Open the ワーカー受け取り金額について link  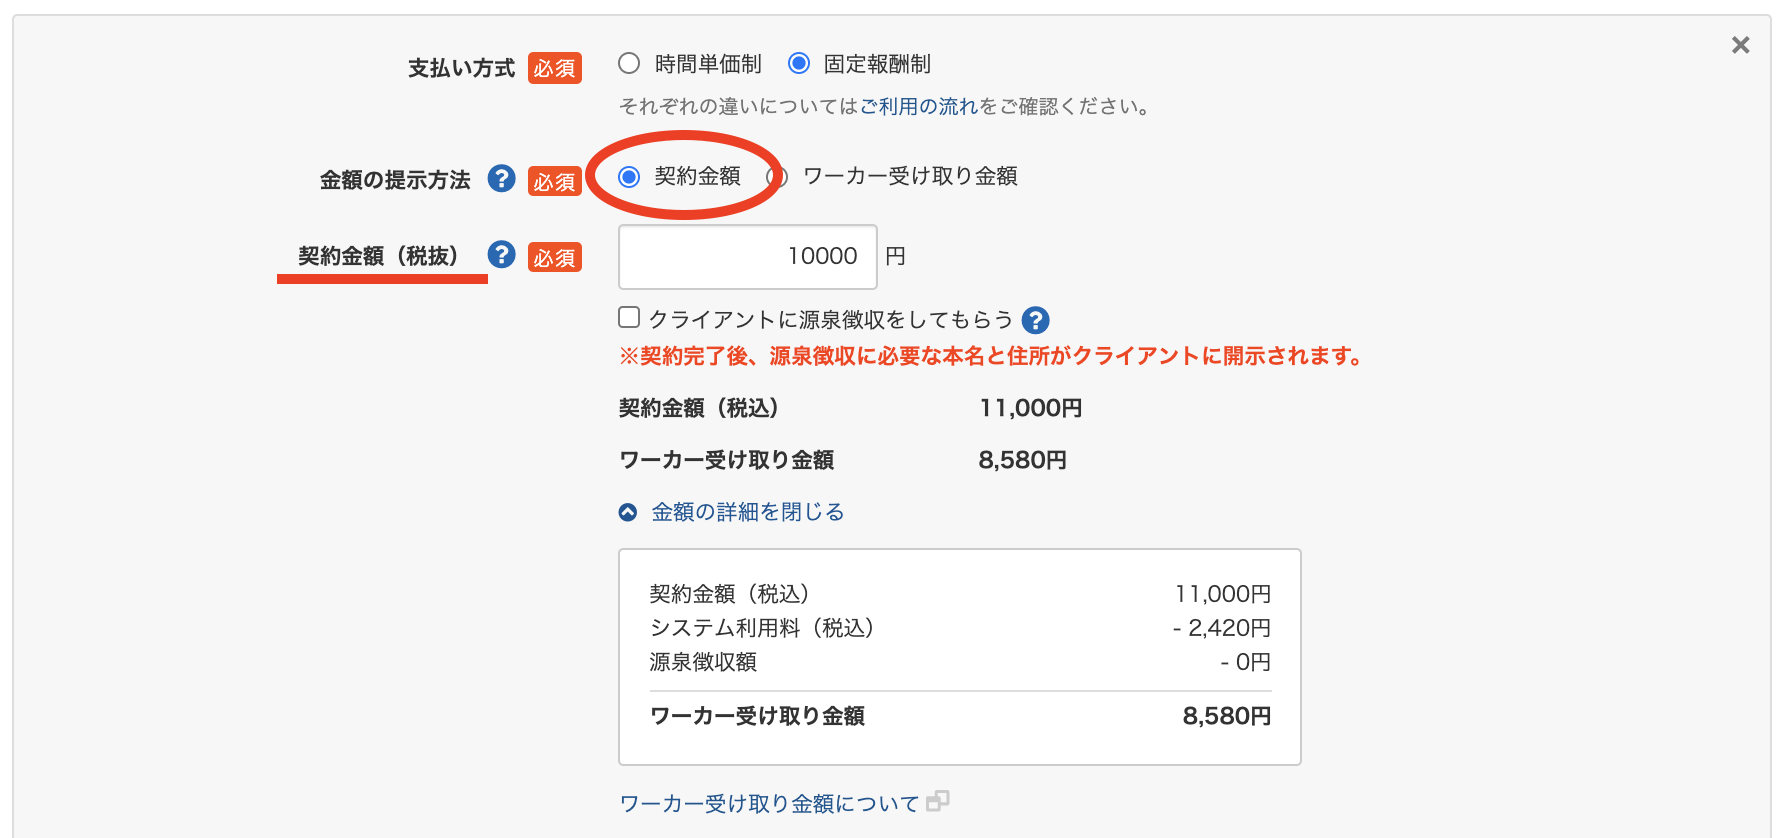(769, 804)
